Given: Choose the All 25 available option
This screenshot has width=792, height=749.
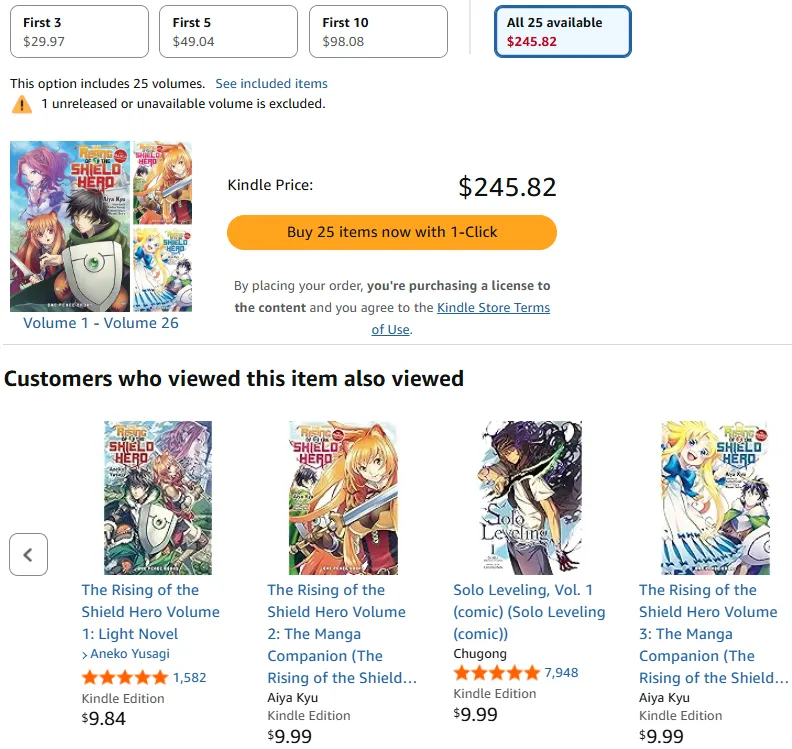Looking at the screenshot, I should pos(563,31).
